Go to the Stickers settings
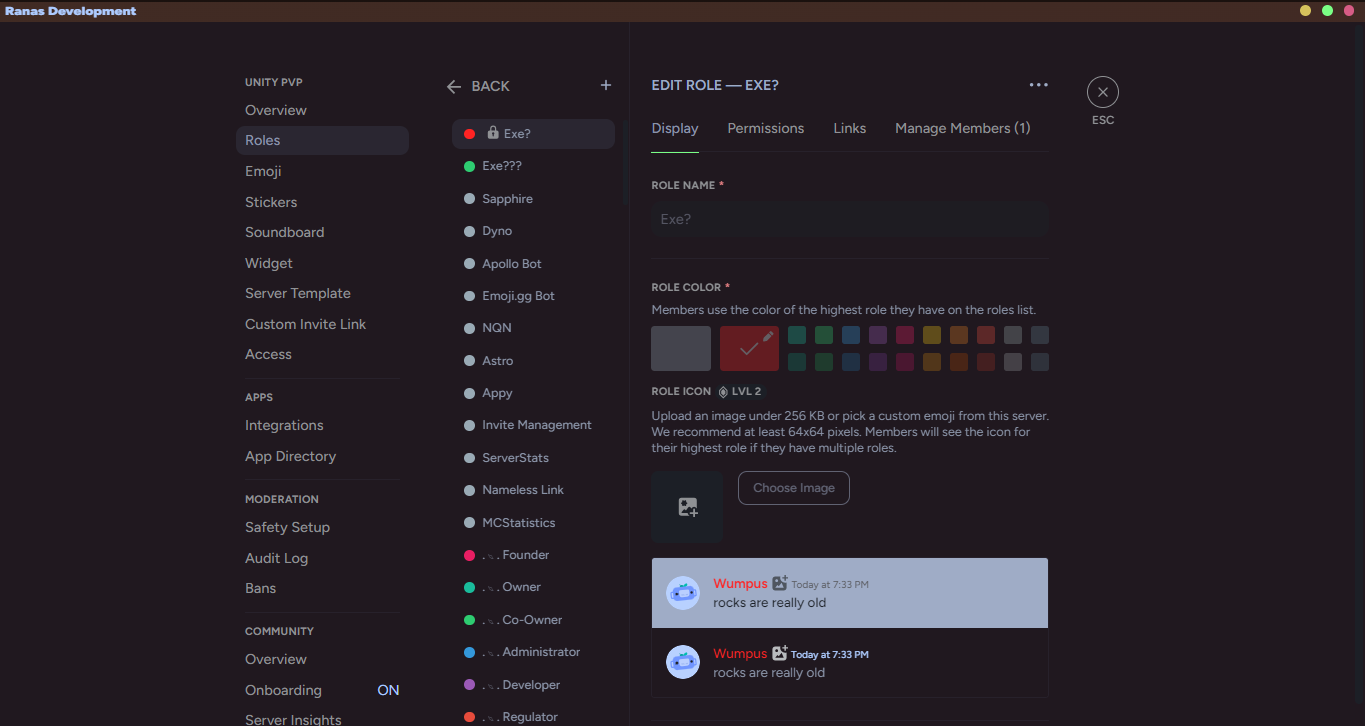 322,202
